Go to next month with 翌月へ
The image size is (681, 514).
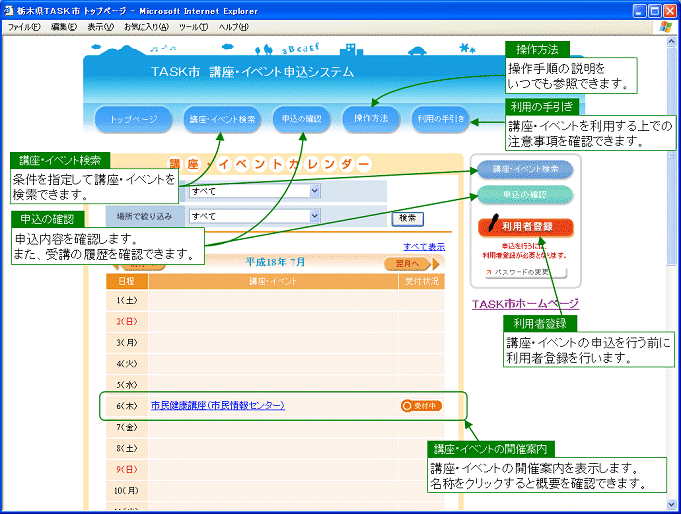point(411,264)
